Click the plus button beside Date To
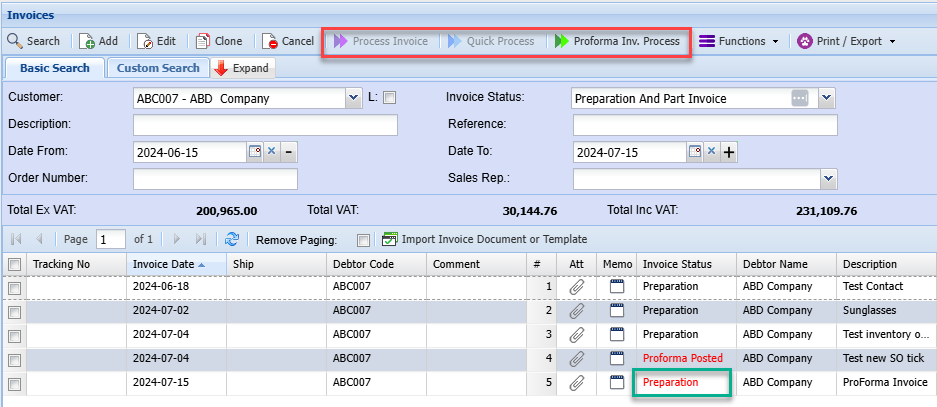The image size is (937, 407). 729,152
